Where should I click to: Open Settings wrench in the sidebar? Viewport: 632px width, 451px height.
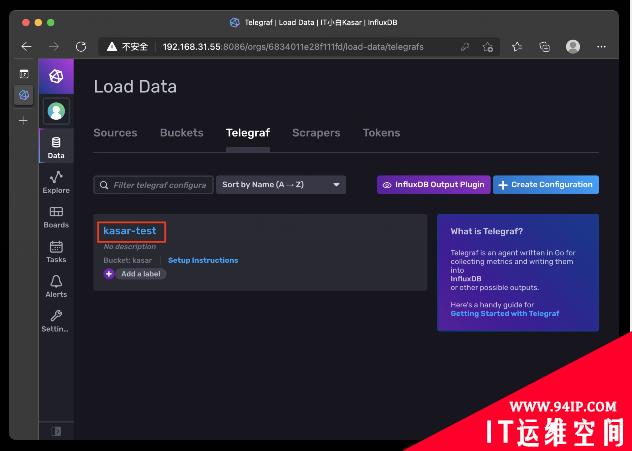(x=56, y=321)
